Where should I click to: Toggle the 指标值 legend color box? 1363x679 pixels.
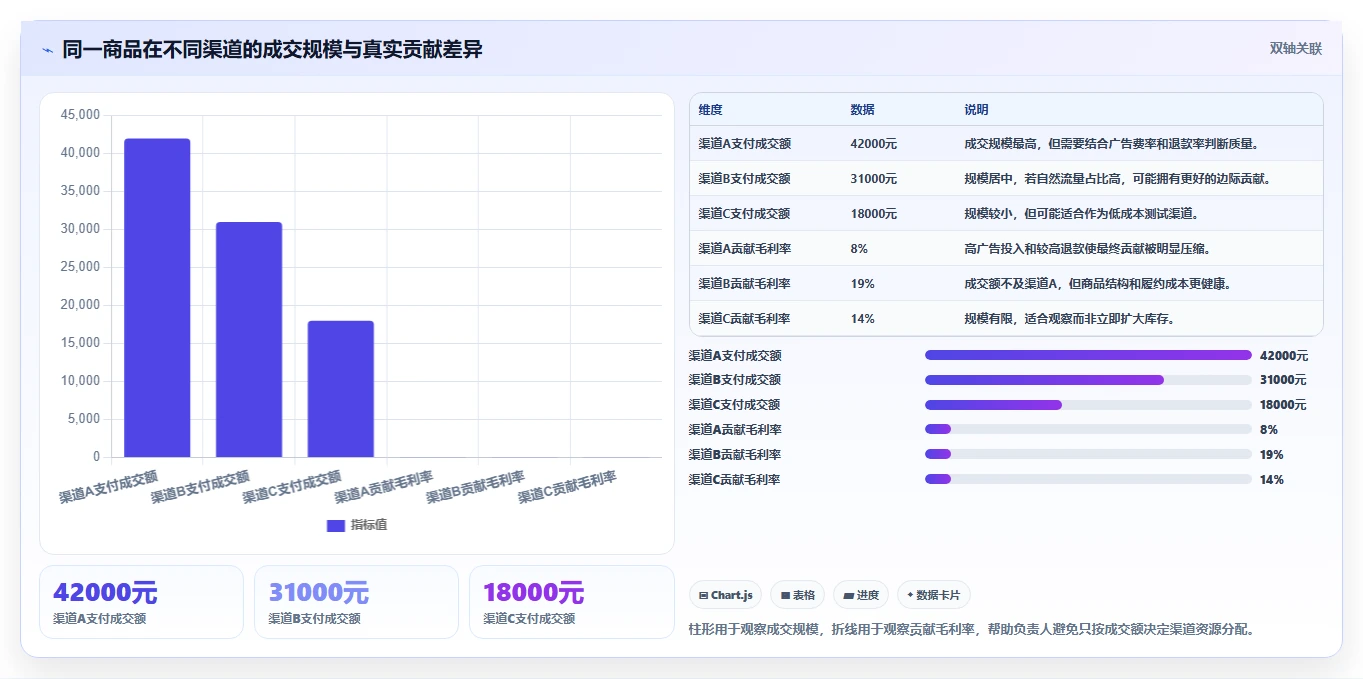(x=336, y=525)
